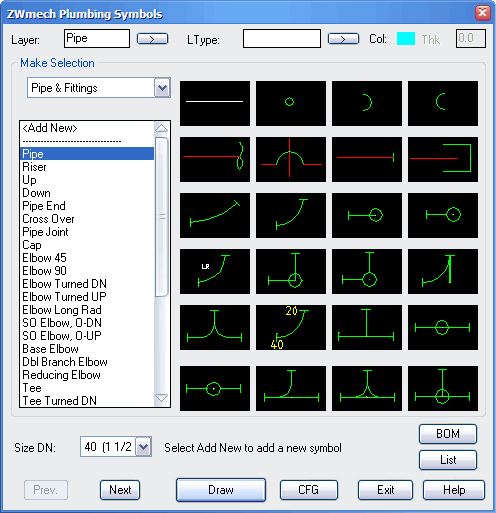Viewport: 496px width, 513px height.
Task: Select the Base Elbow thumbnail with thick bar
Action: coord(443,271)
